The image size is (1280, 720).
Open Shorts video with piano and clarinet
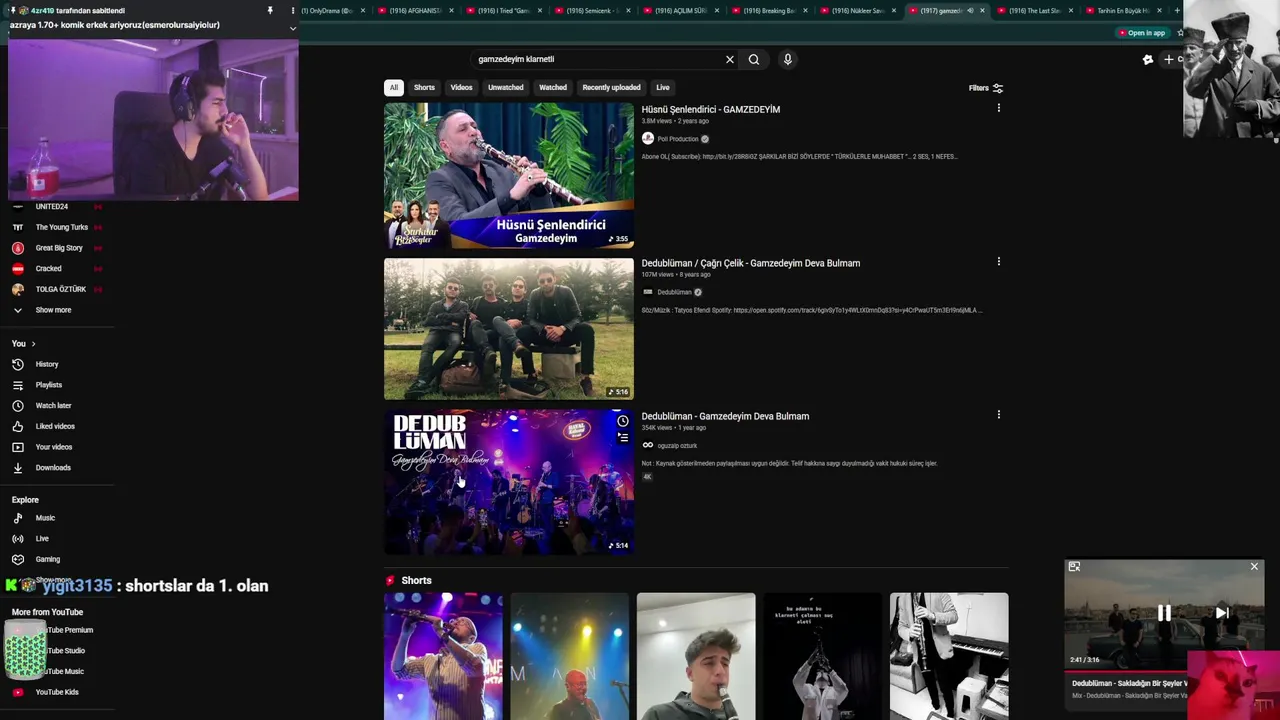pos(949,656)
